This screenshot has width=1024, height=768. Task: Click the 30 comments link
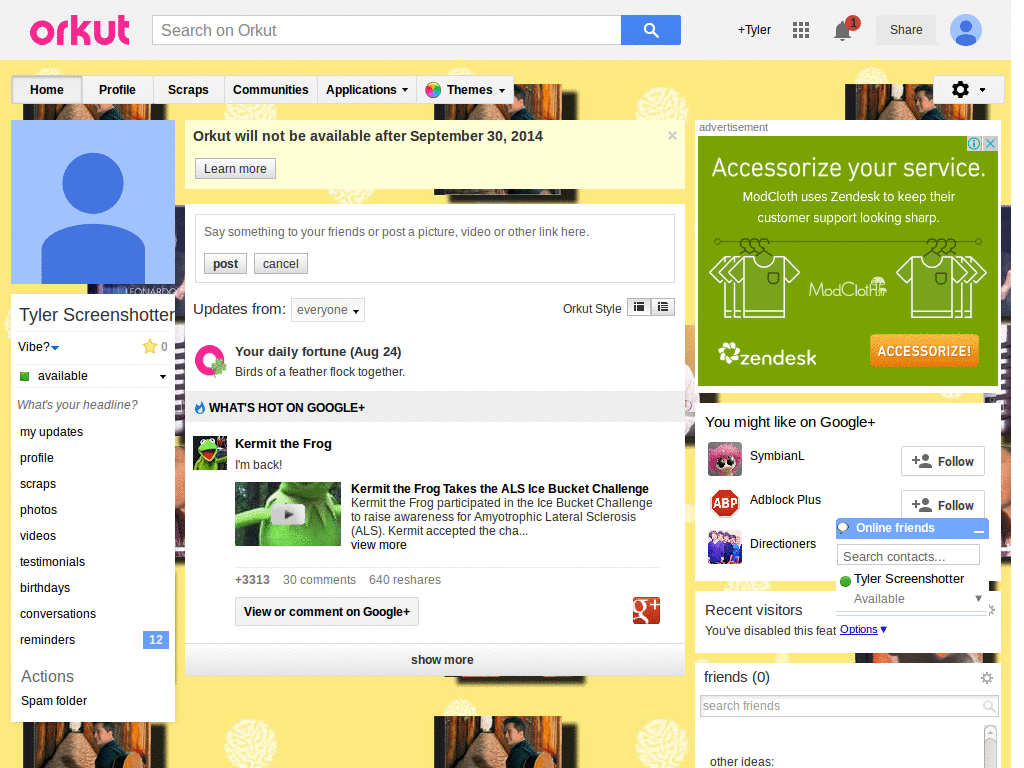(319, 580)
